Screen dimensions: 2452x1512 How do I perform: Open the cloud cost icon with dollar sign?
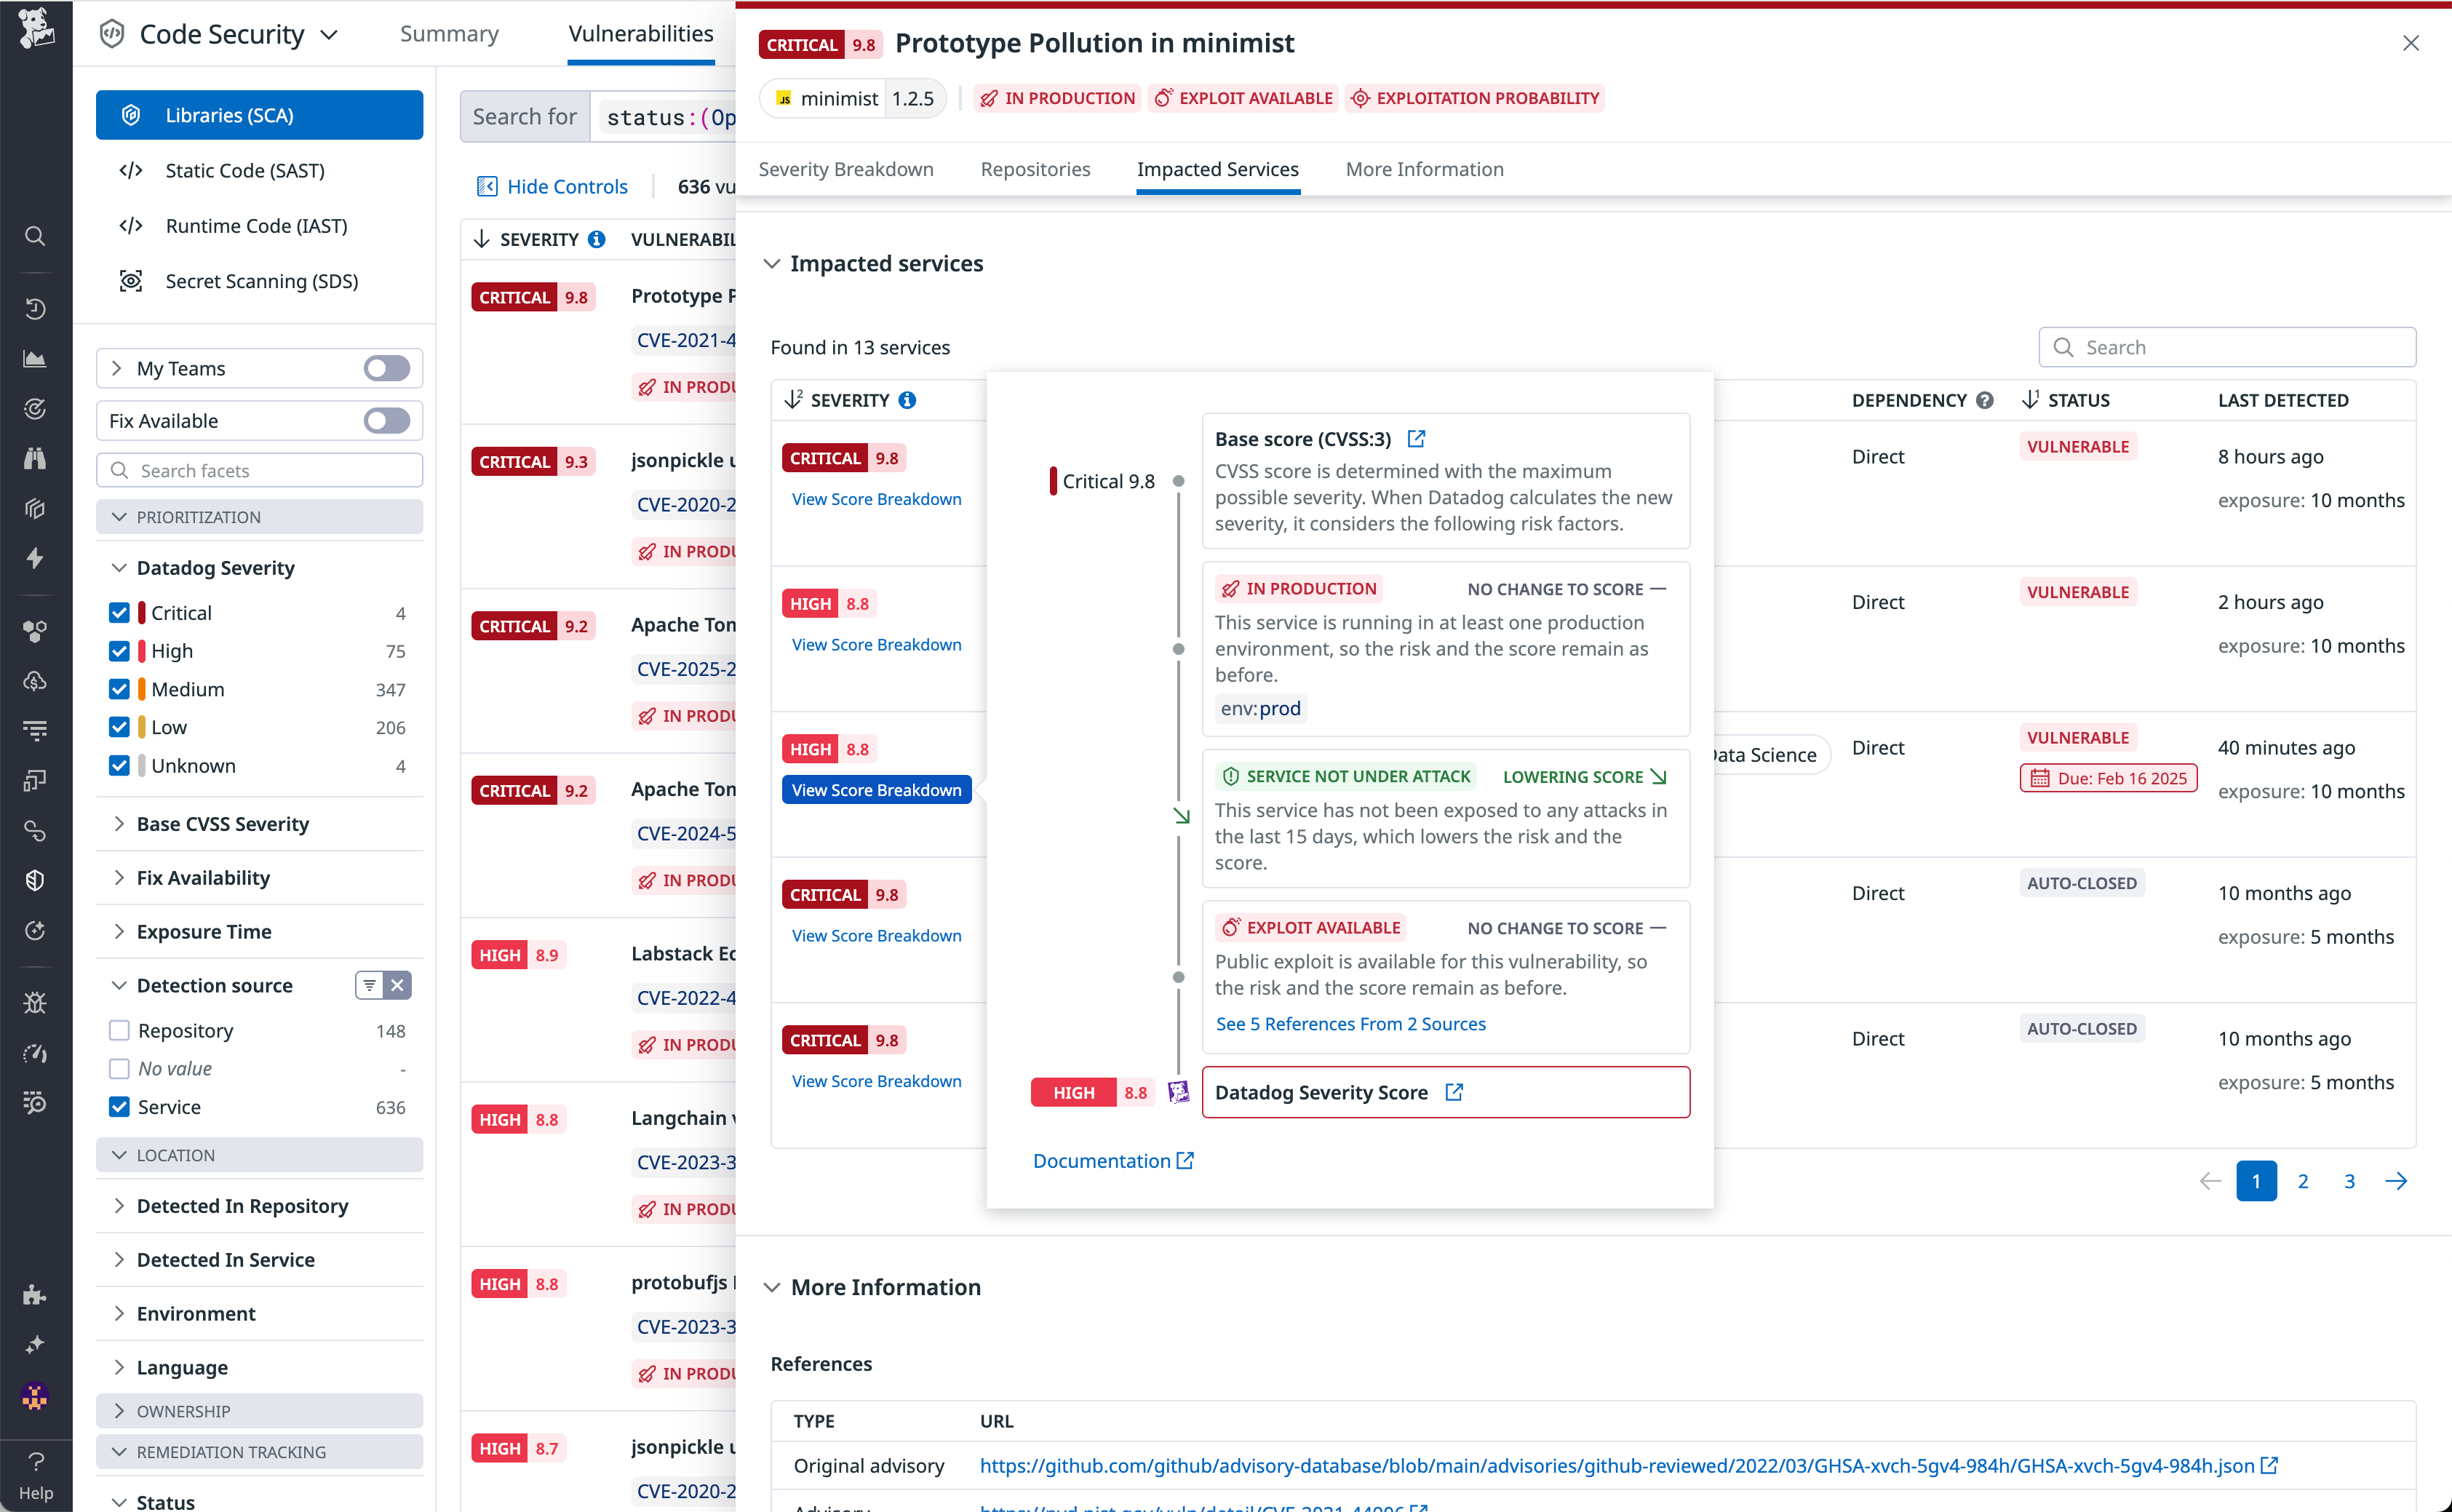point(35,681)
